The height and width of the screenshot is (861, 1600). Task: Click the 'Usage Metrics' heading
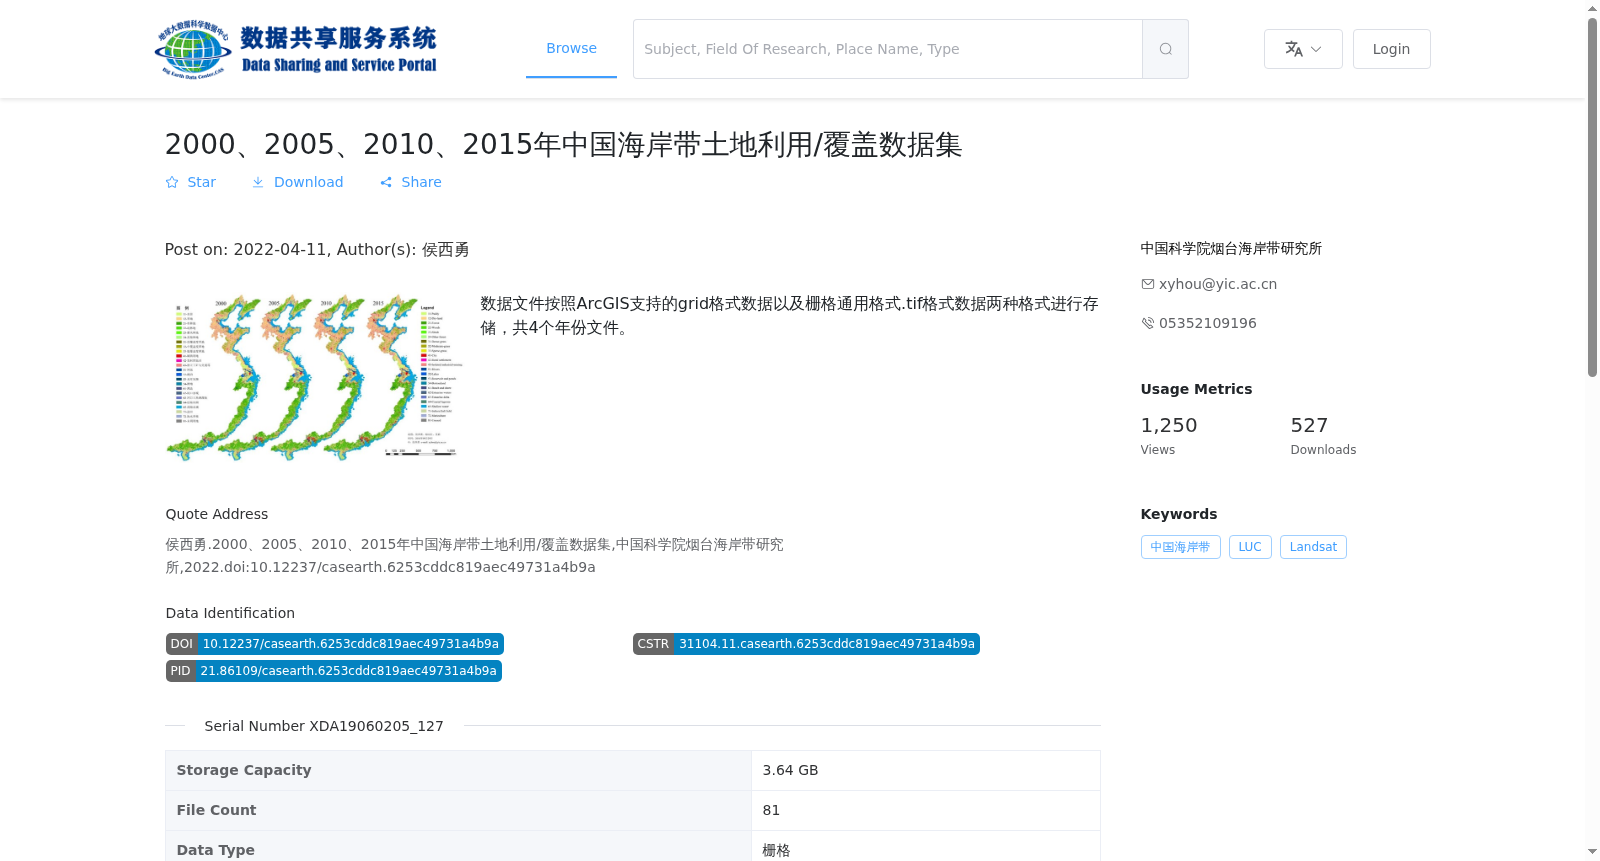[1196, 389]
